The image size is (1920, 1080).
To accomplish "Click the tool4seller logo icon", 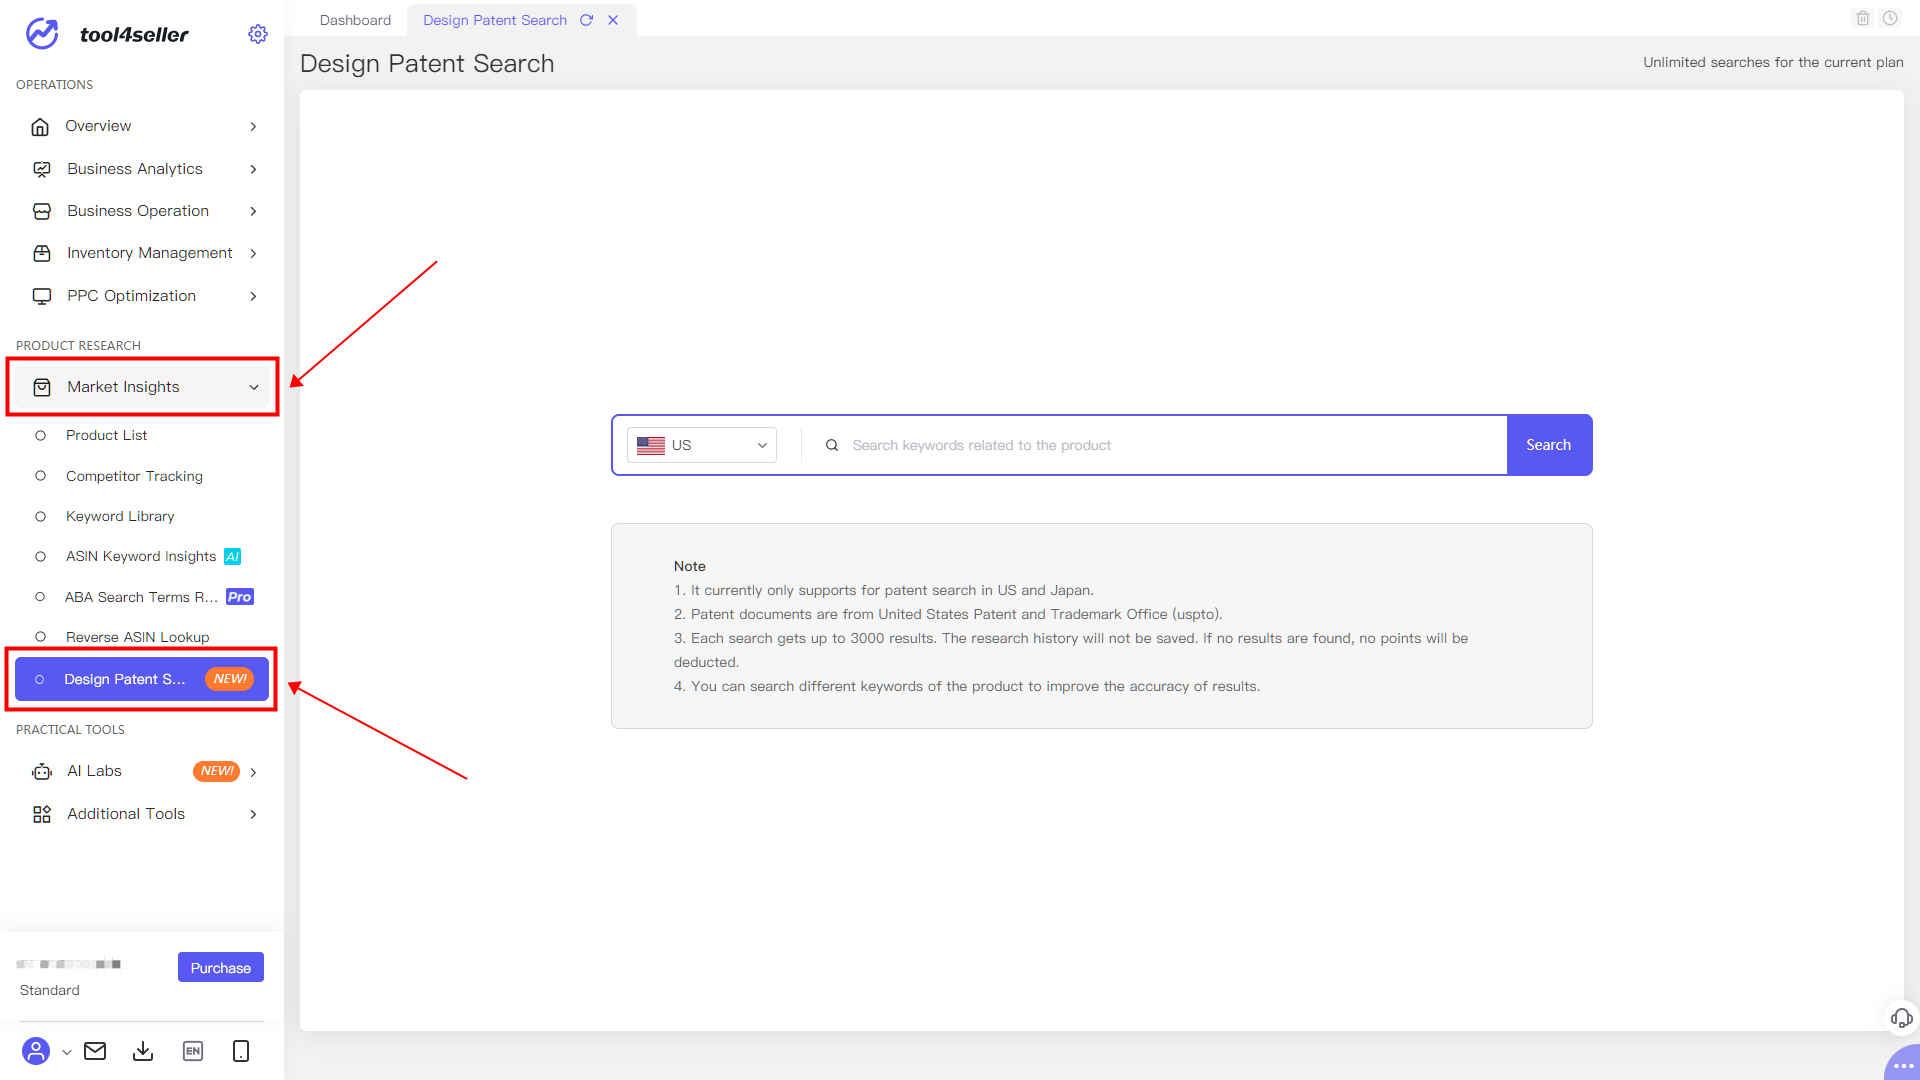I will tap(42, 34).
